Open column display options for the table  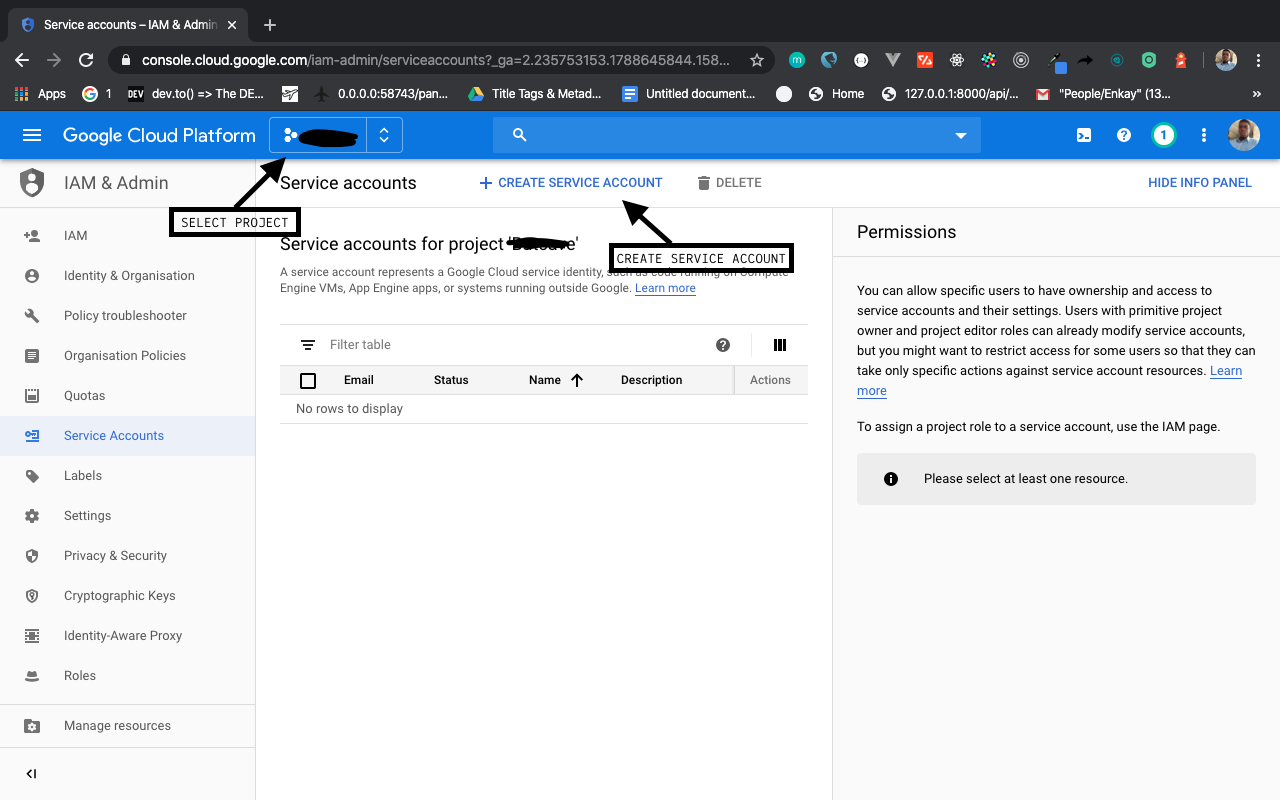tap(780, 344)
